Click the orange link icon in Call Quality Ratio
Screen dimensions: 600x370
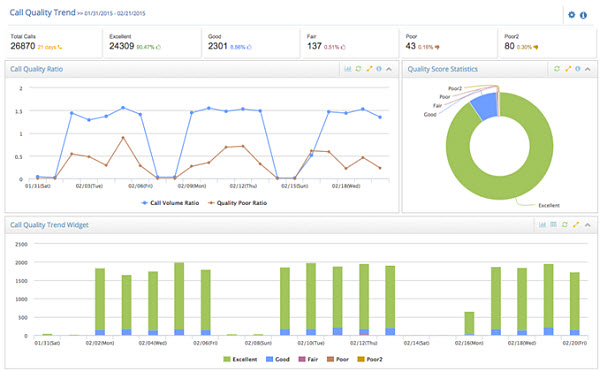coord(369,69)
